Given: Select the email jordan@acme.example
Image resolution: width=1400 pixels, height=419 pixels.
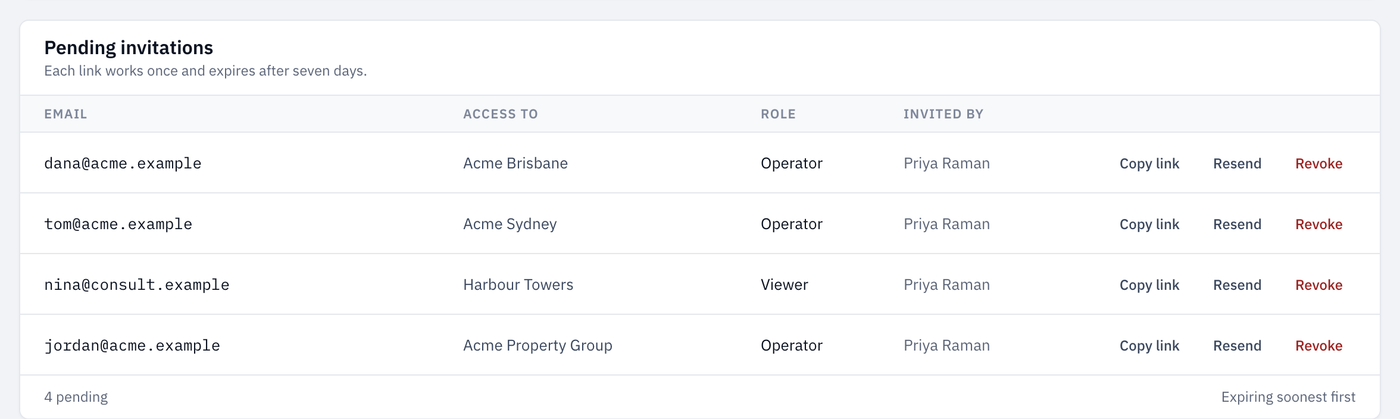Looking at the screenshot, I should [x=132, y=346].
